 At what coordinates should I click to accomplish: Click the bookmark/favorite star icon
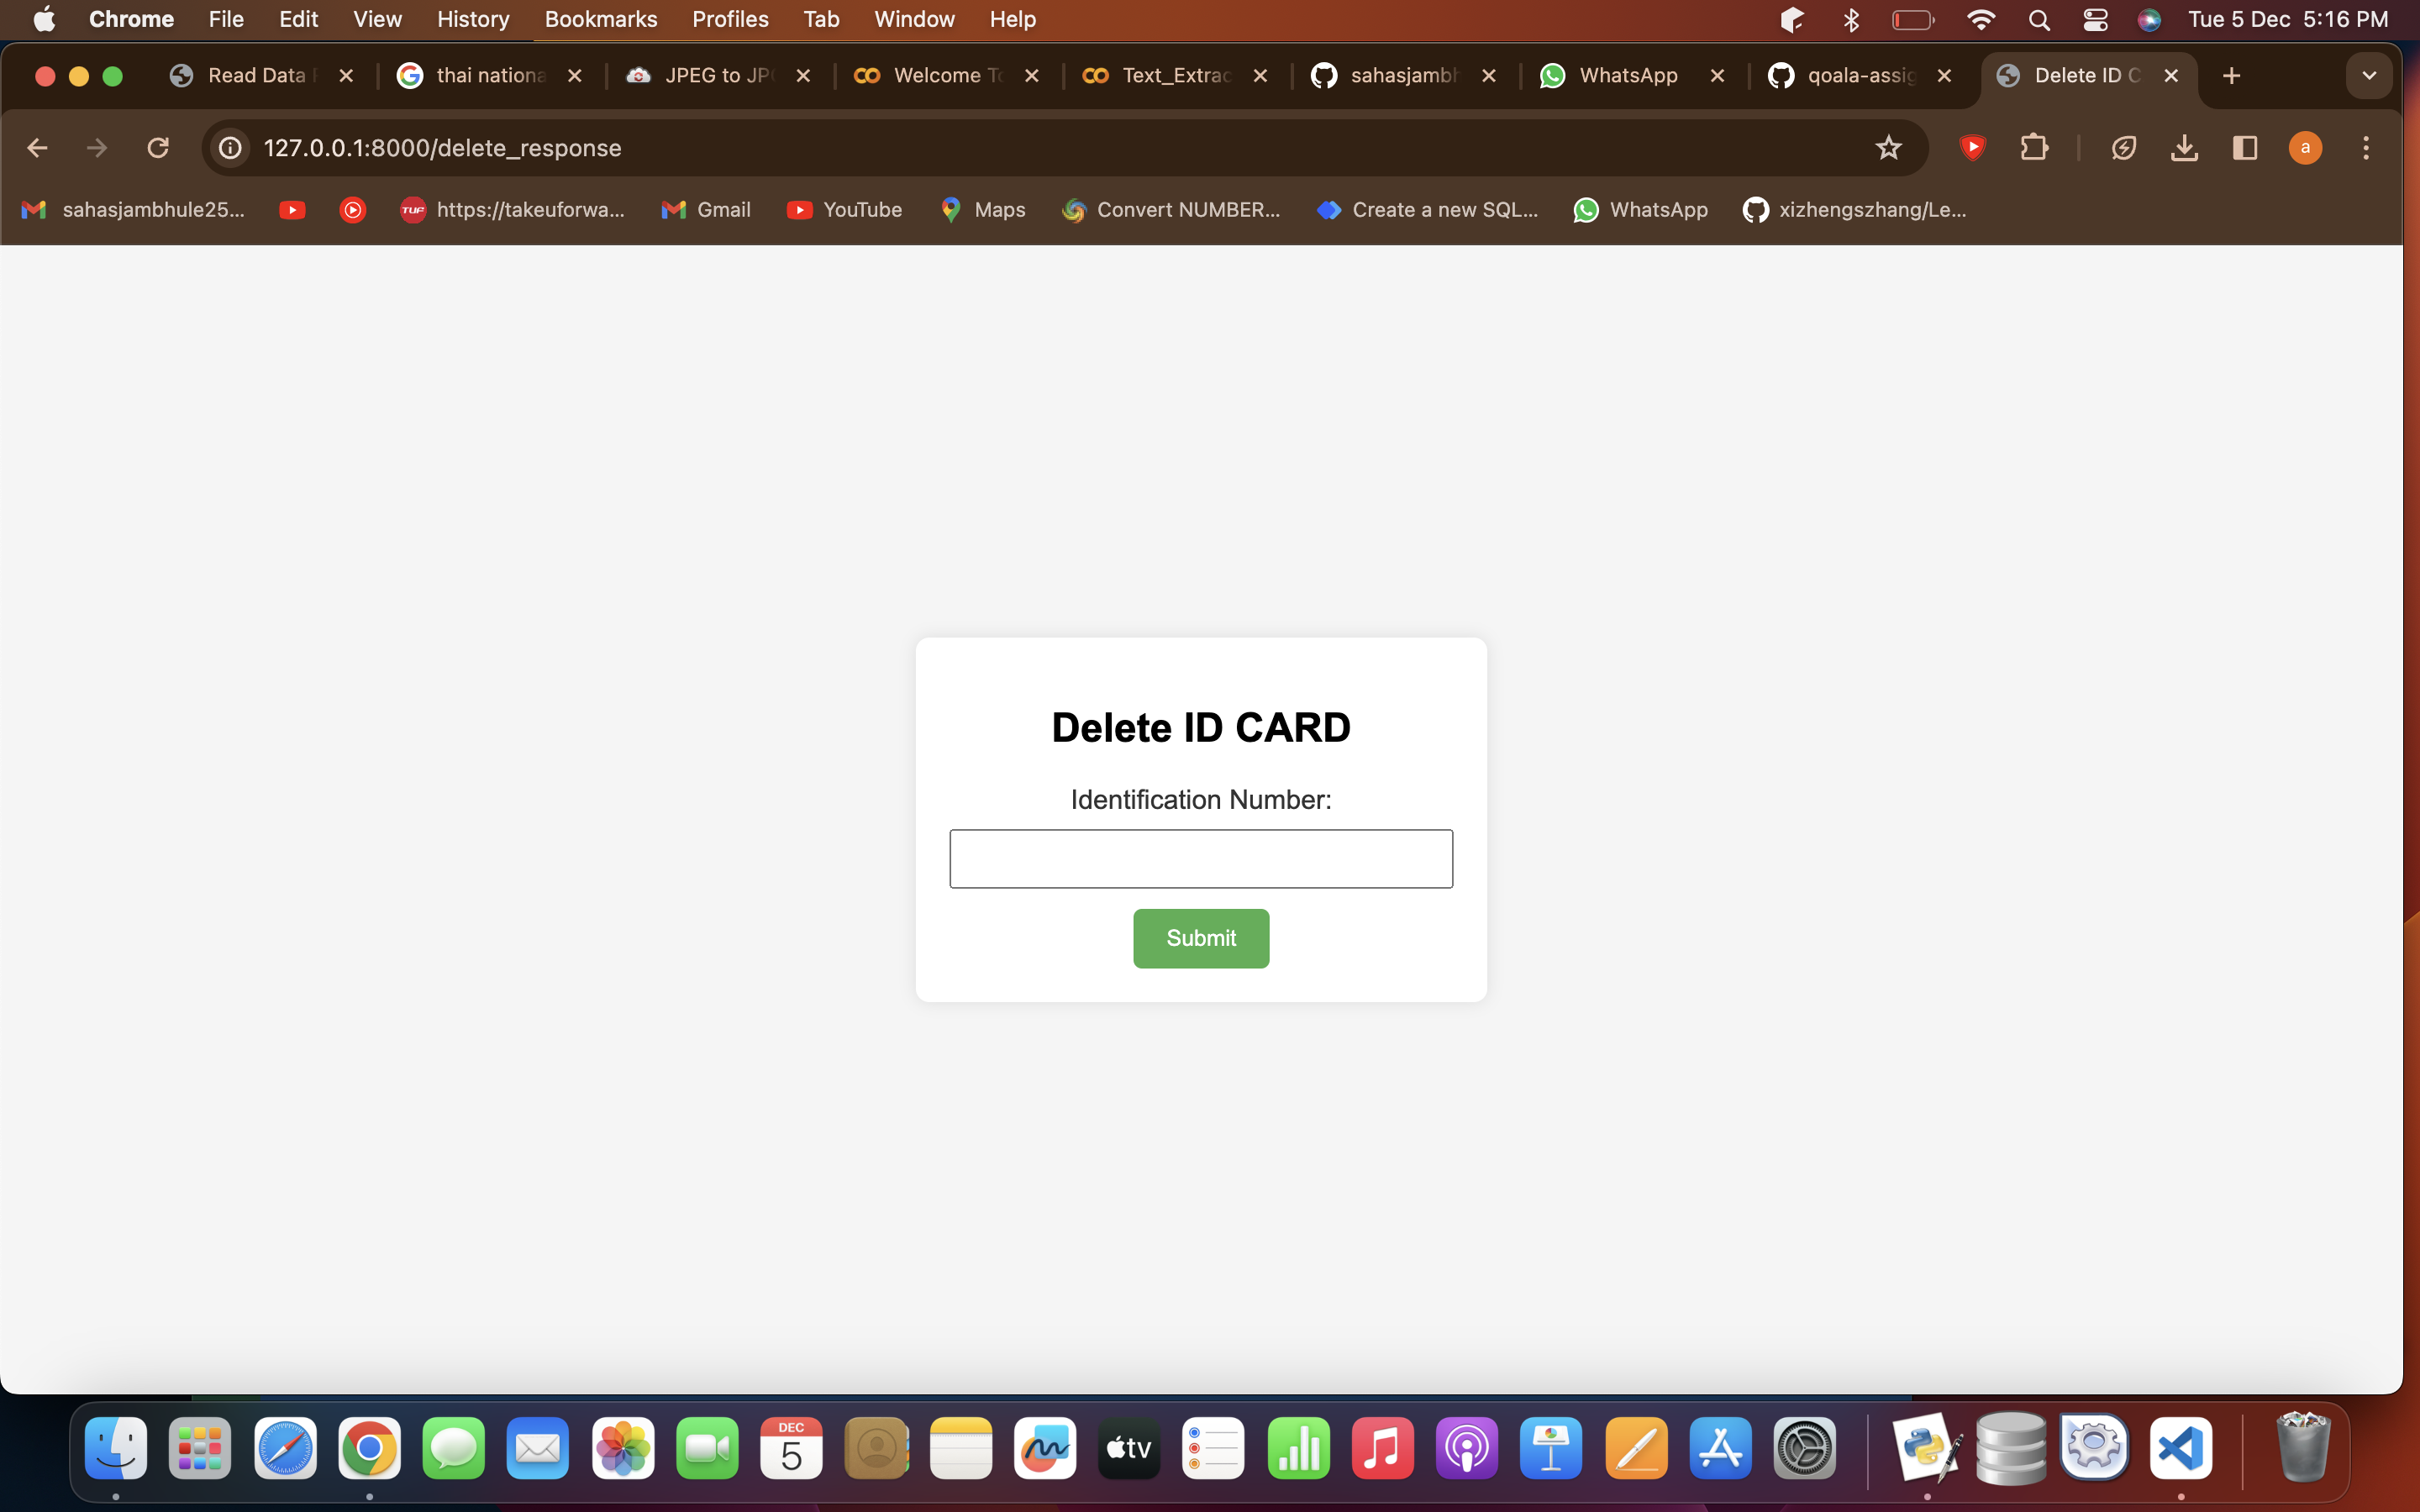(x=1887, y=148)
